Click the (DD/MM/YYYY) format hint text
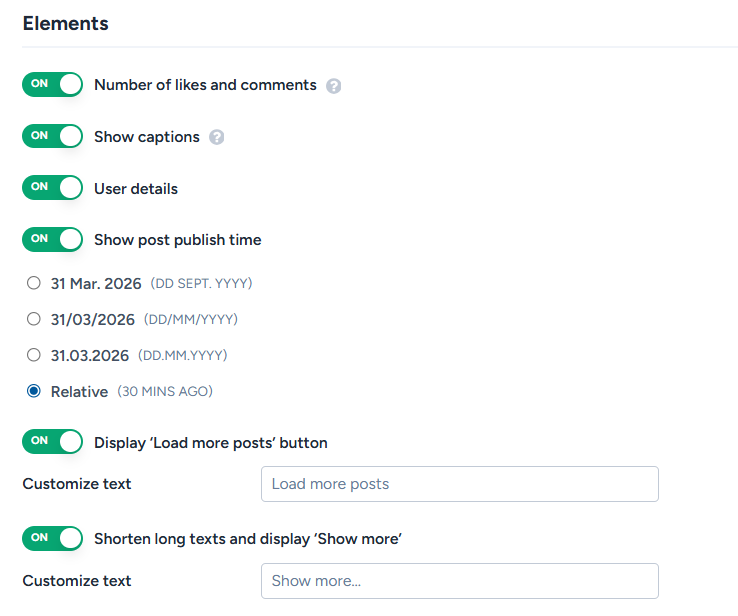Viewport: 738px width, 616px height. 191,320
